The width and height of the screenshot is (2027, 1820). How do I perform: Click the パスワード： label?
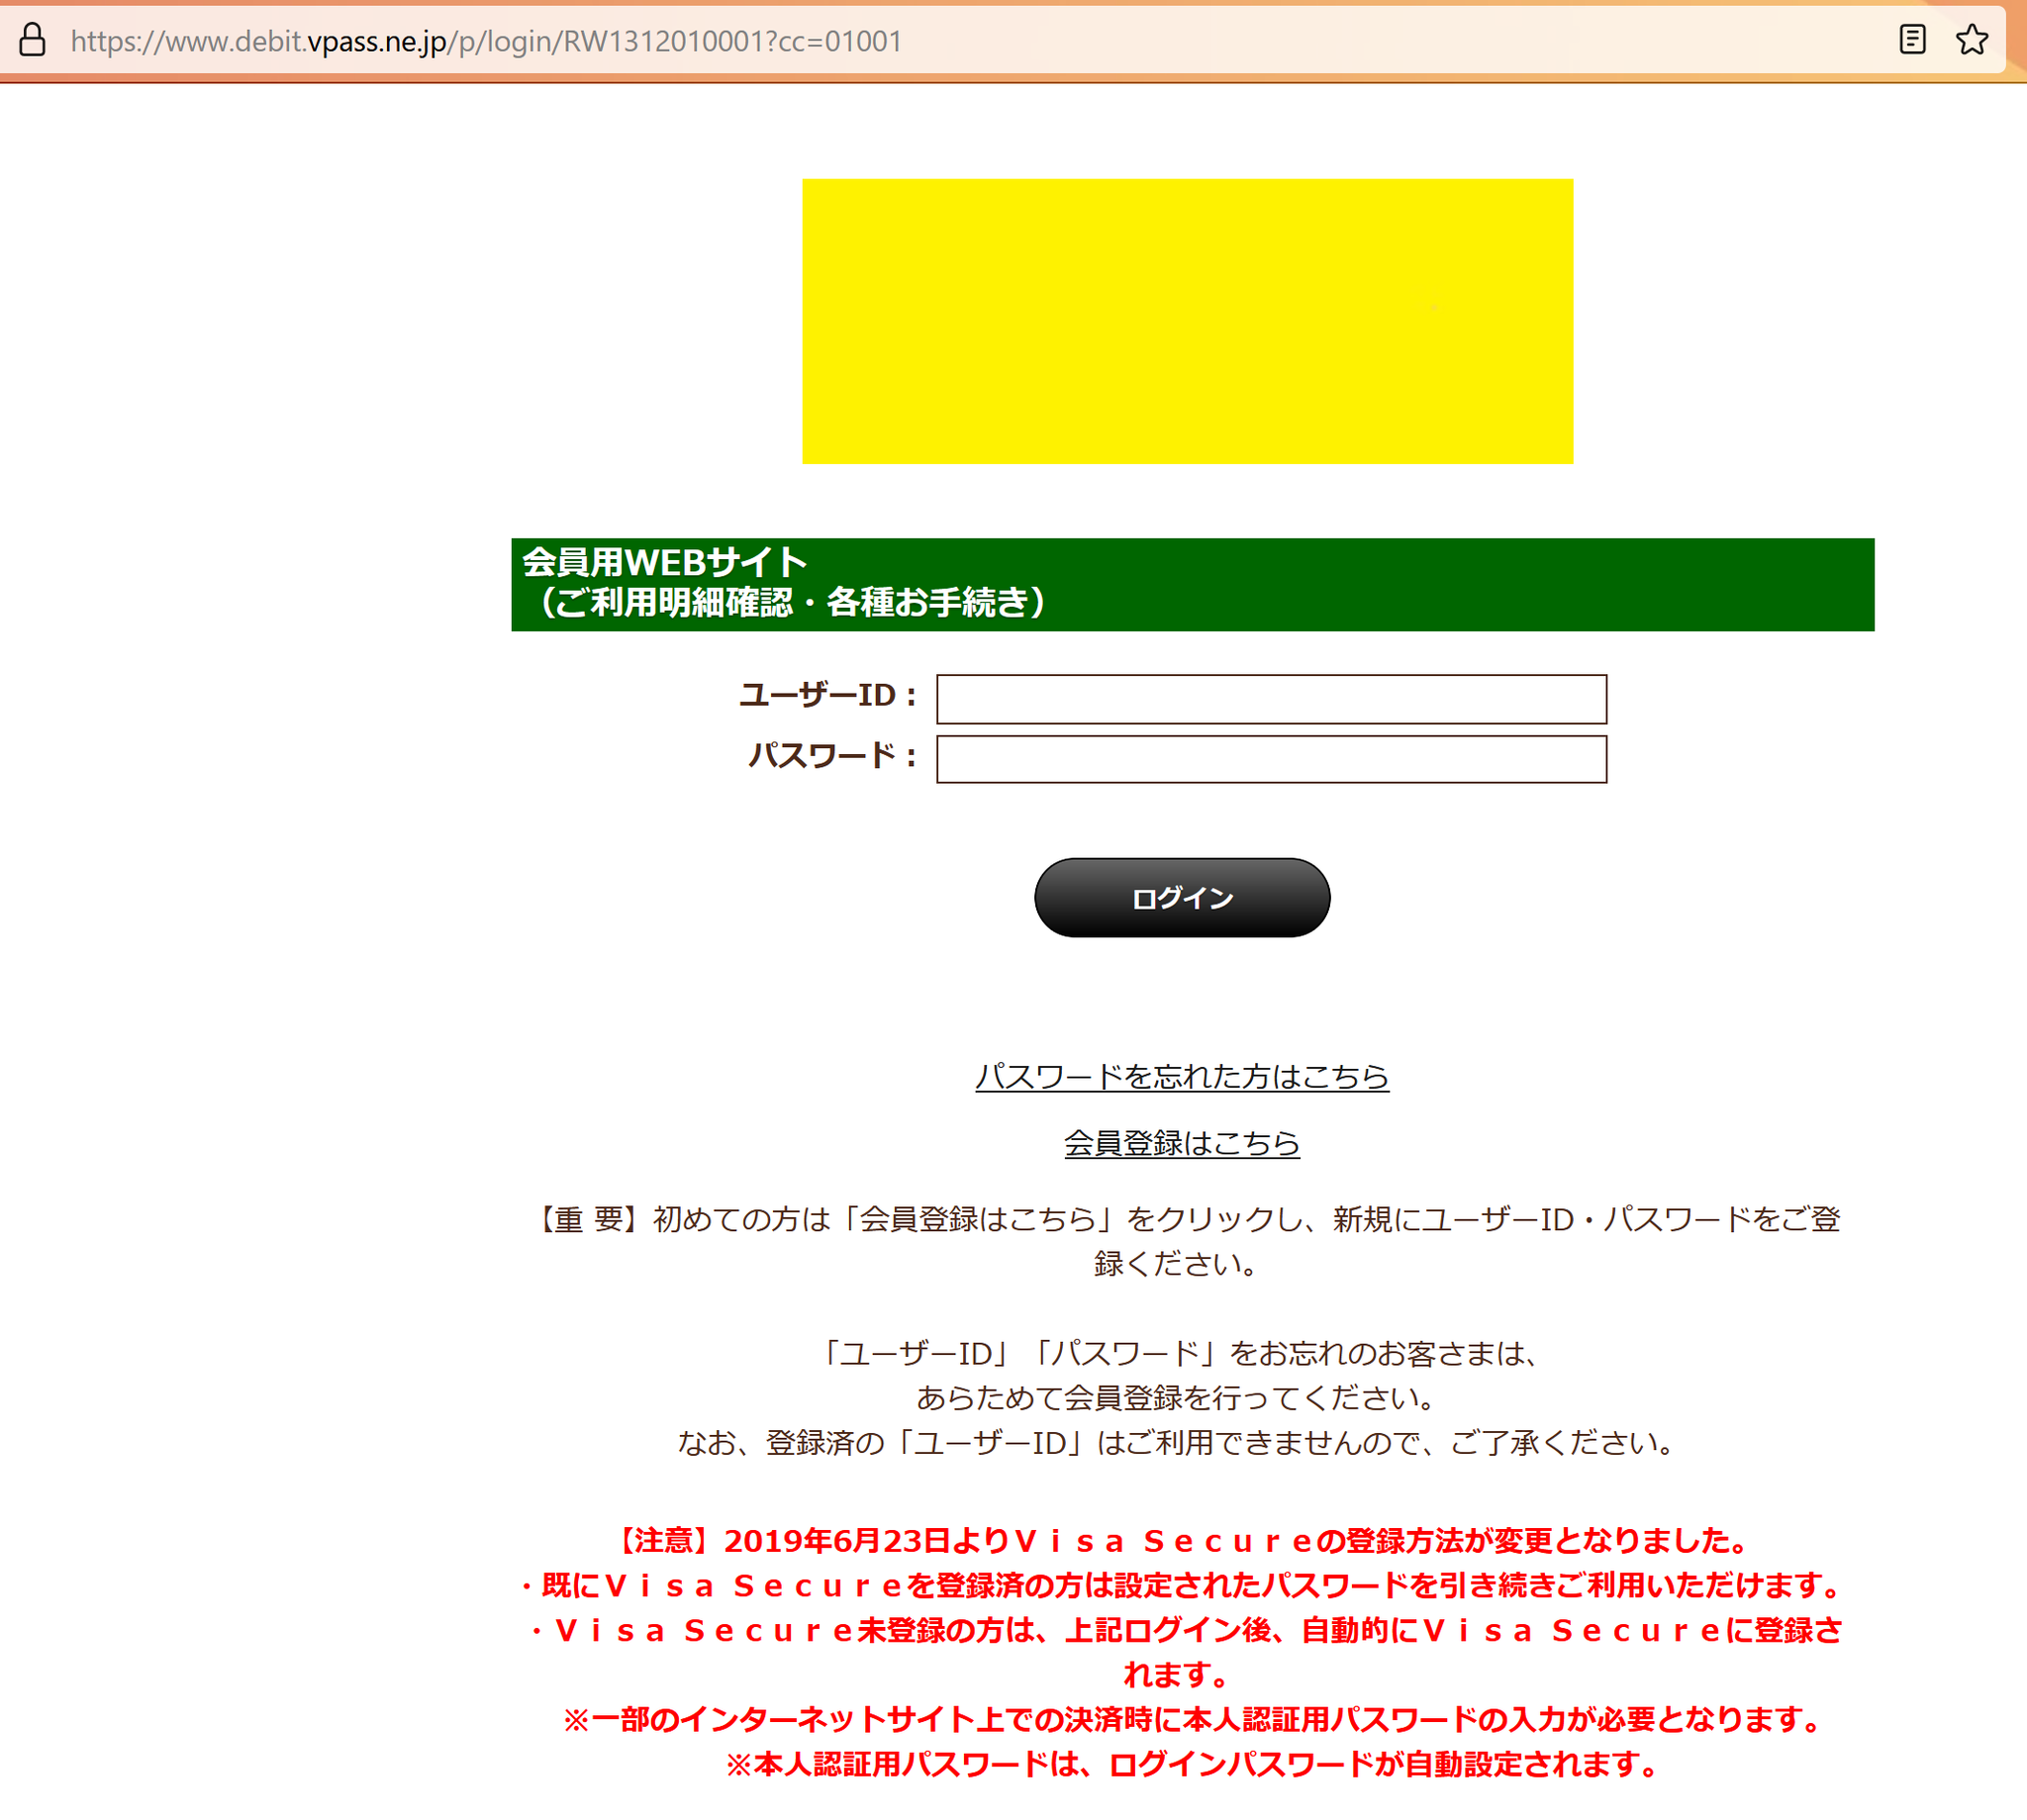click(832, 755)
